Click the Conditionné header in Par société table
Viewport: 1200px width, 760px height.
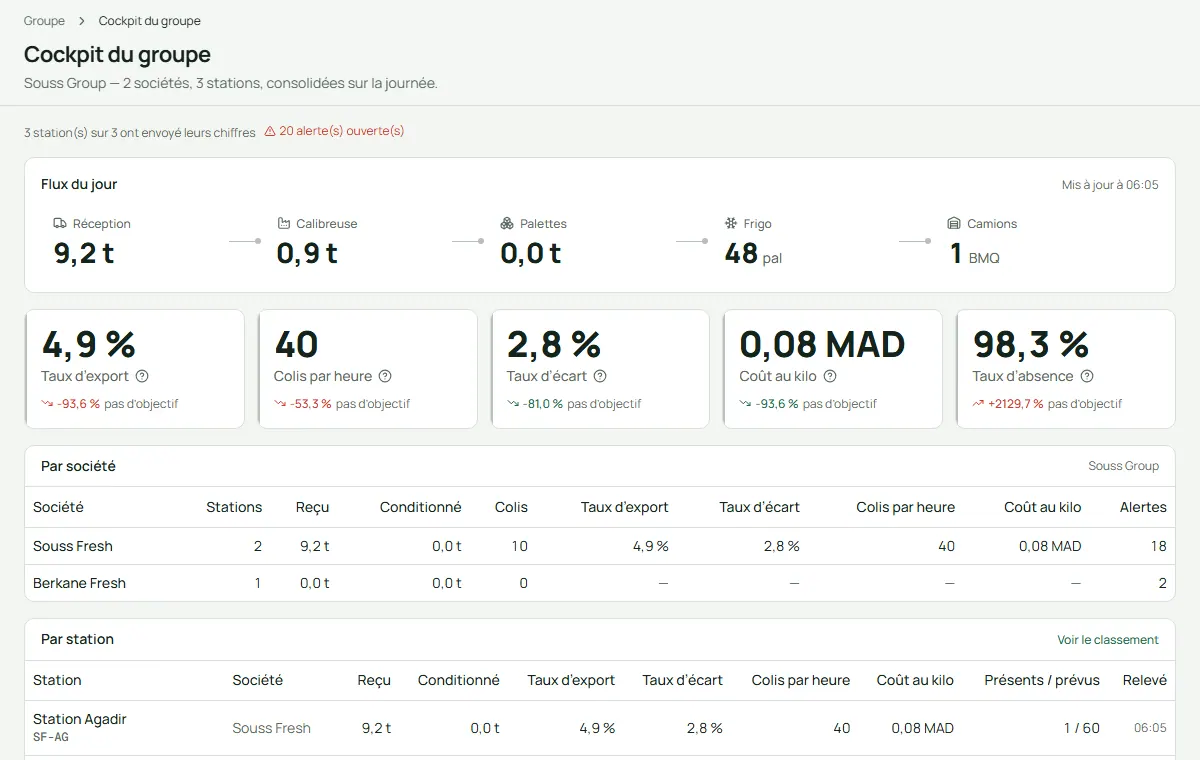pos(421,507)
